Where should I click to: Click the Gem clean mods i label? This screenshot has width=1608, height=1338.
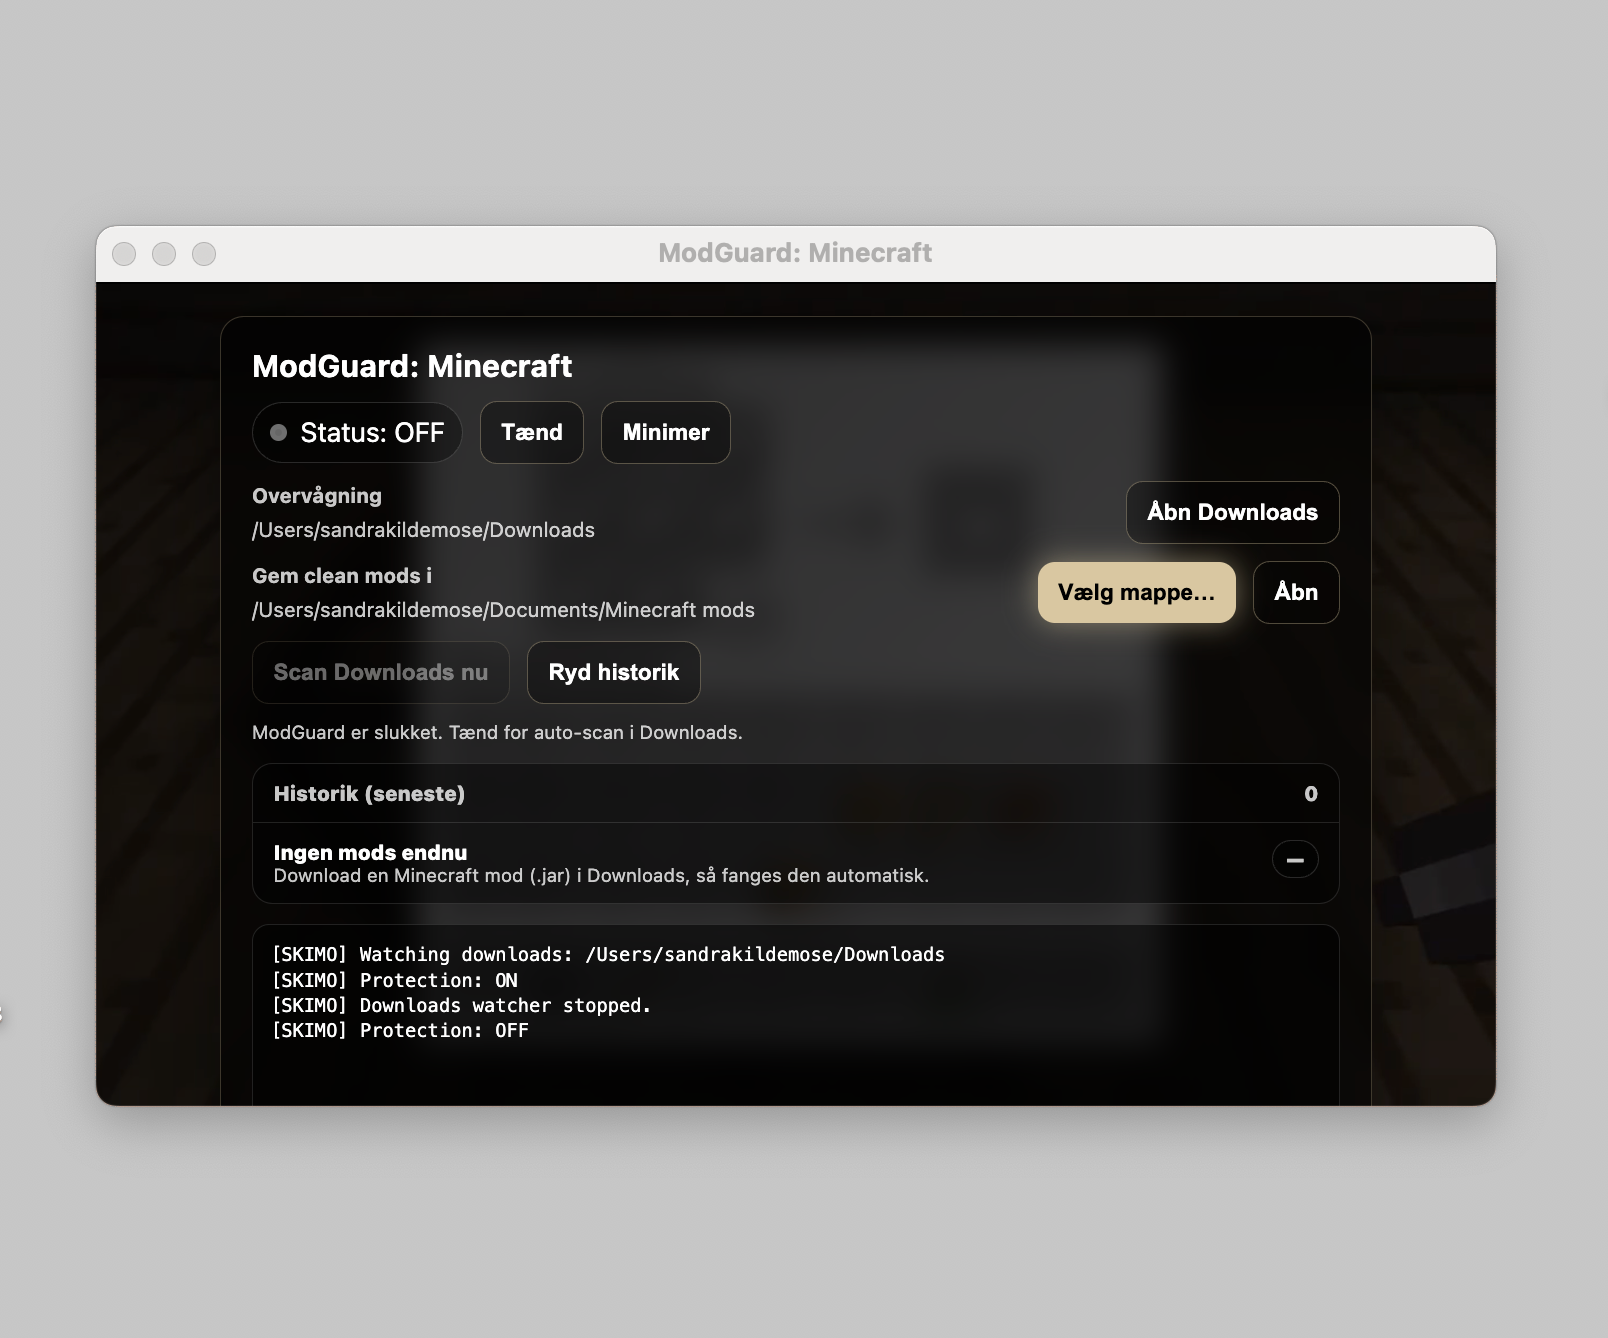pos(342,576)
